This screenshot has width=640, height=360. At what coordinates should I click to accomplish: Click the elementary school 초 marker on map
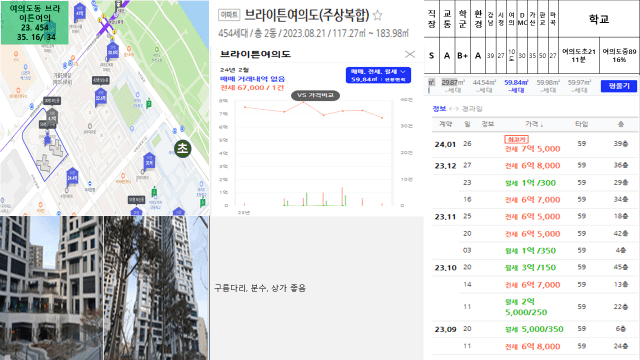(182, 148)
